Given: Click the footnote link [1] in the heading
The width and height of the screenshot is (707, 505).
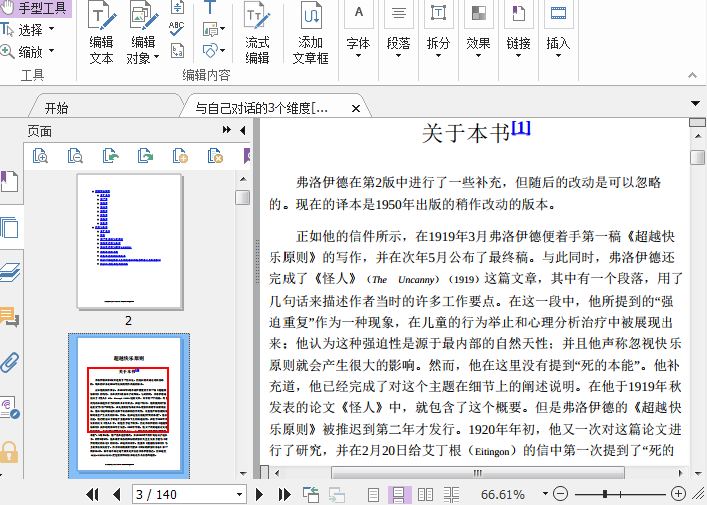Looking at the screenshot, I should [x=521, y=128].
